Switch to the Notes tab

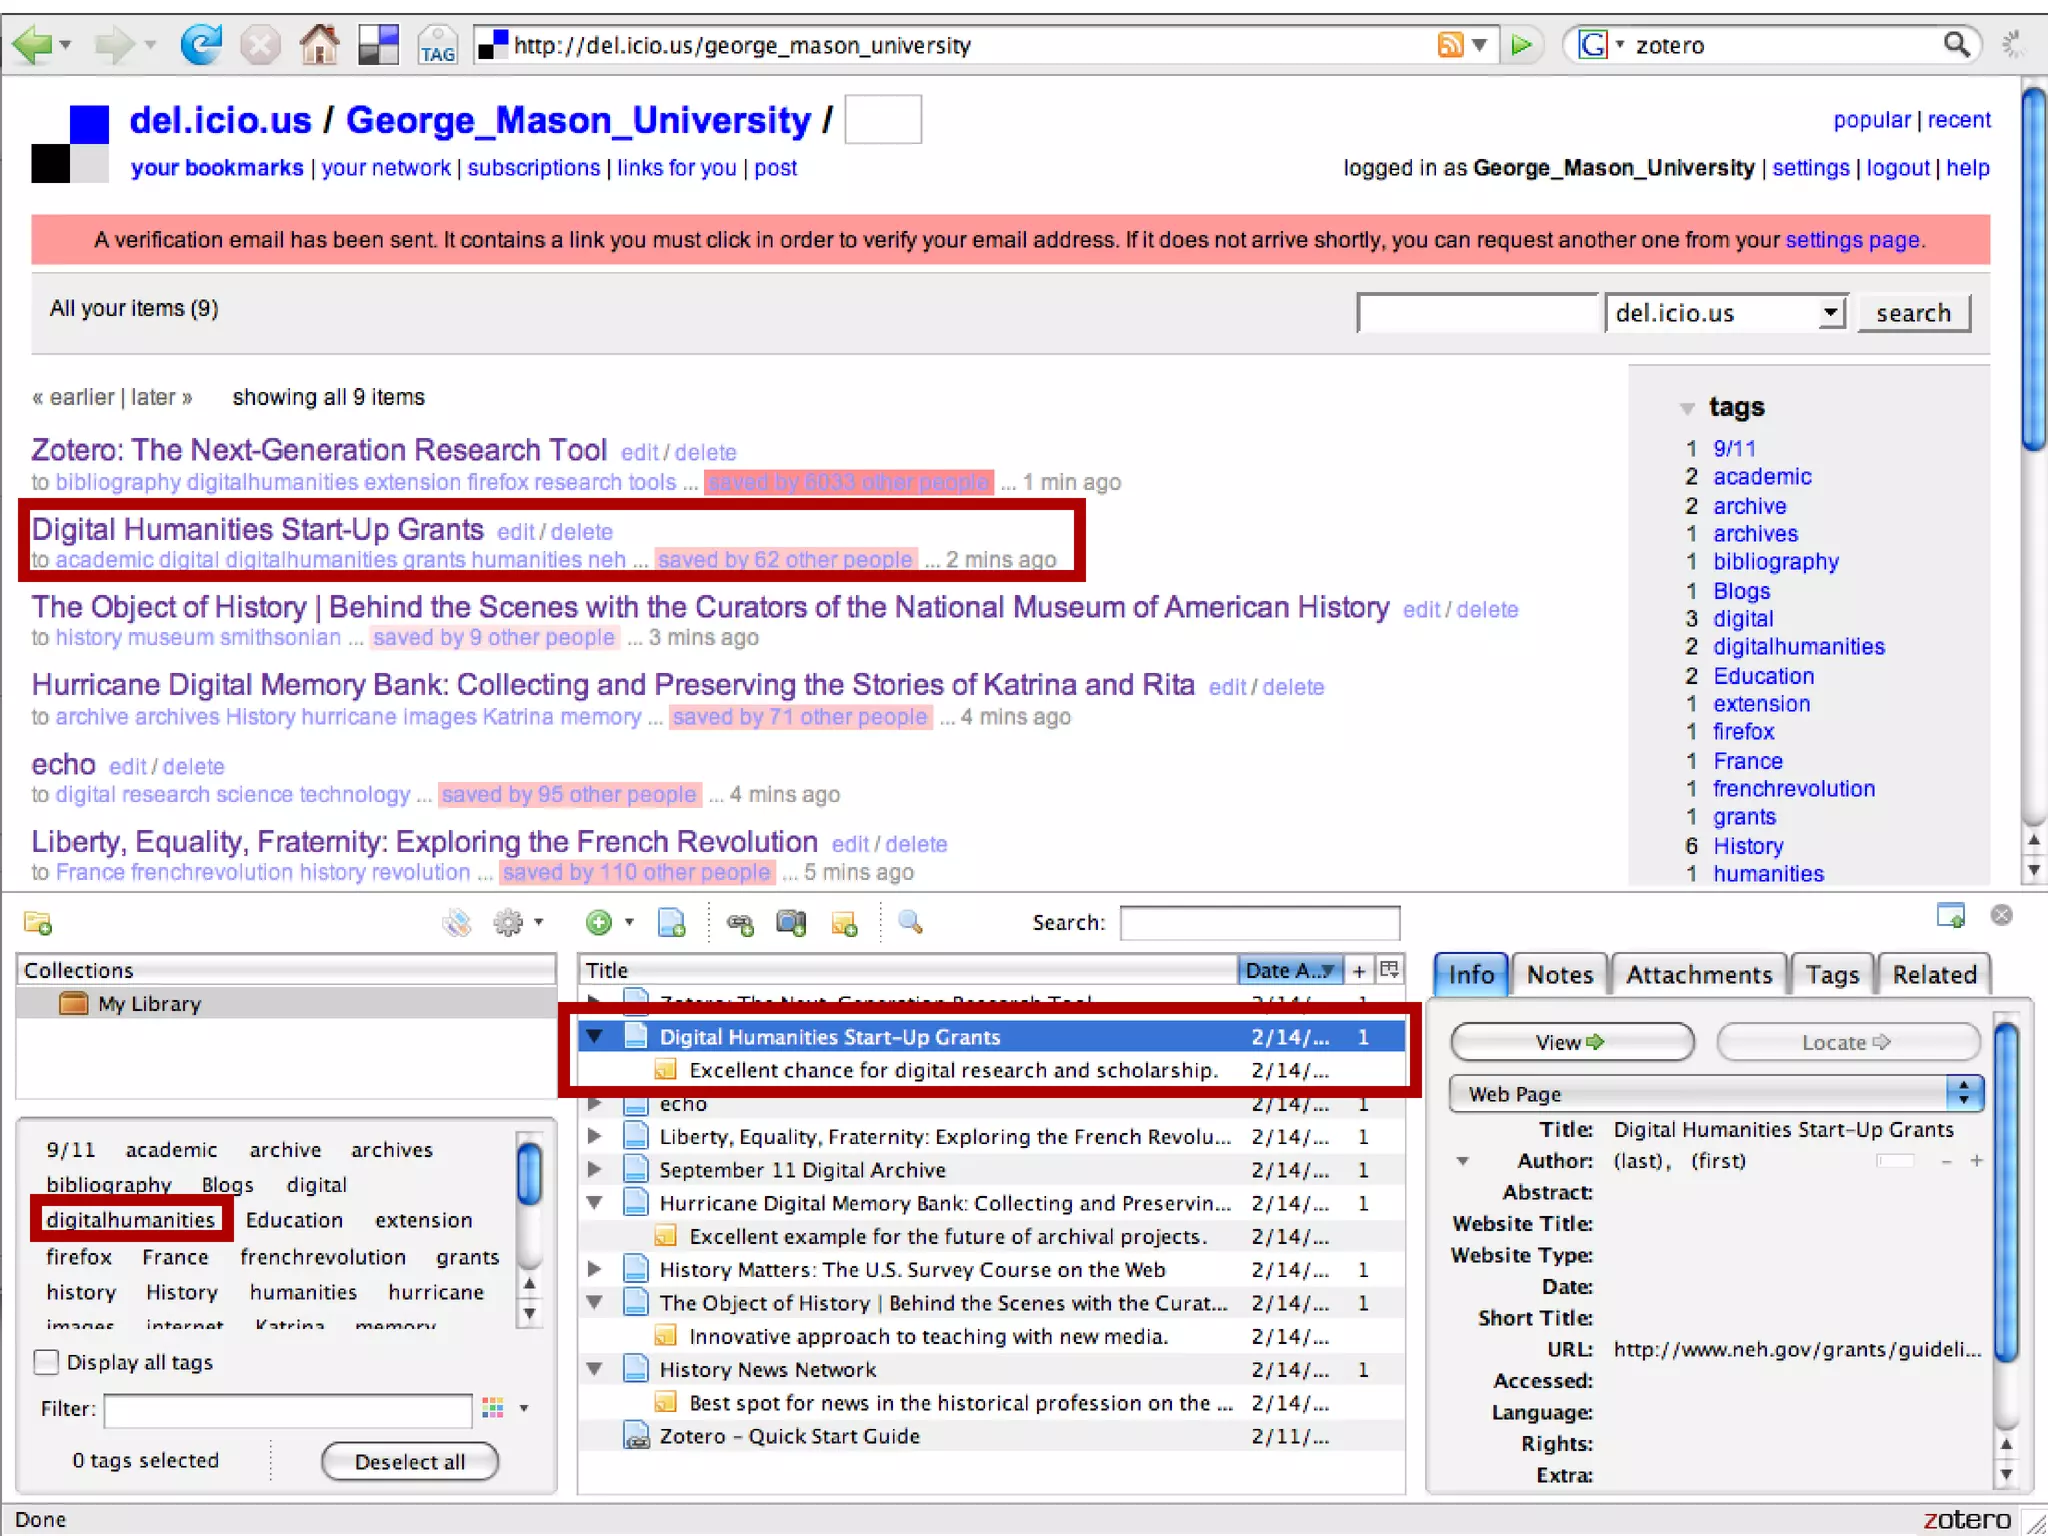tap(1559, 974)
